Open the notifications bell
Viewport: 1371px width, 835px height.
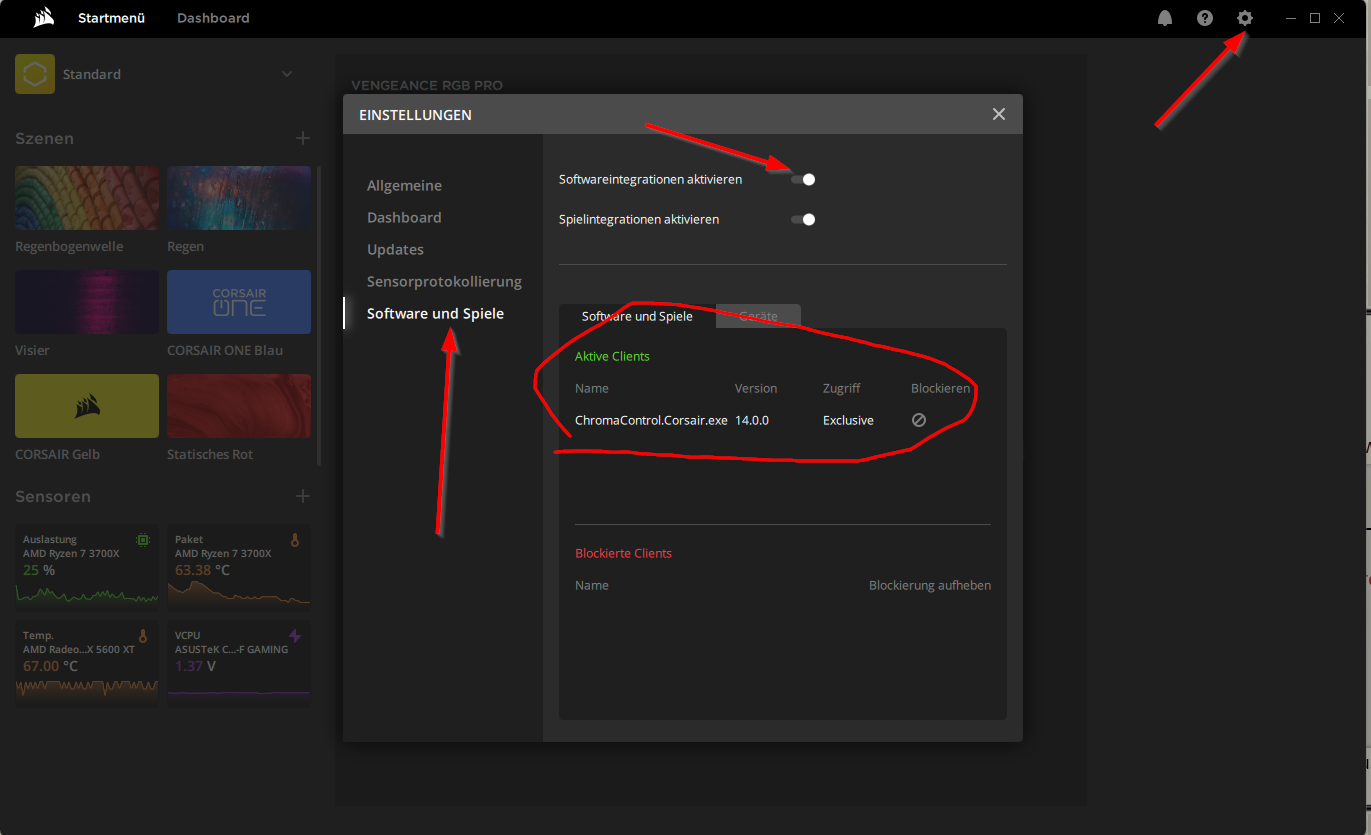coord(1165,18)
